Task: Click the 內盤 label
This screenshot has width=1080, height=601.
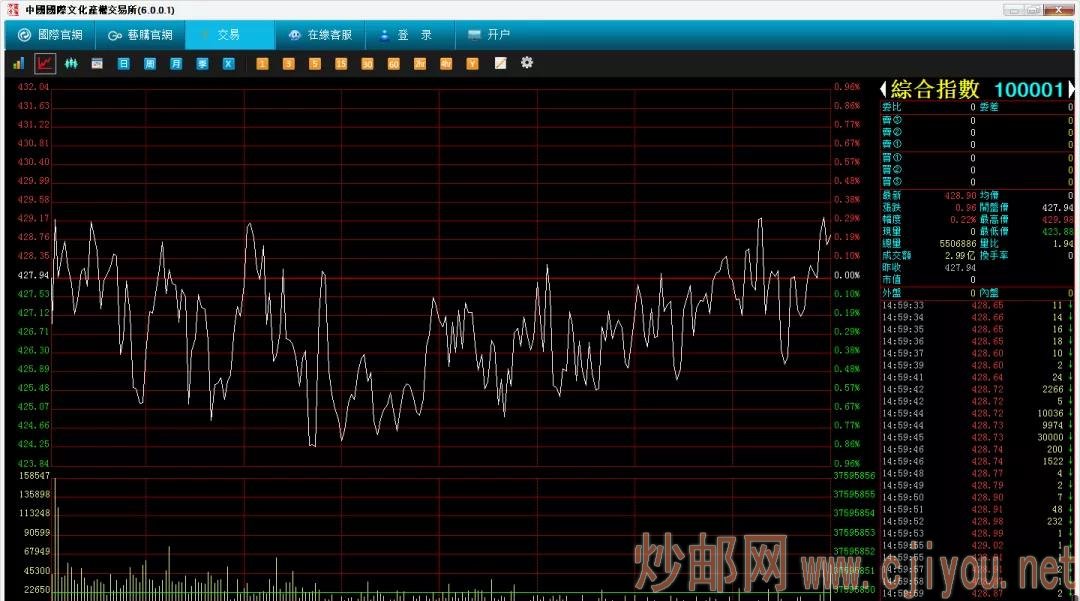Action: click(x=988, y=293)
